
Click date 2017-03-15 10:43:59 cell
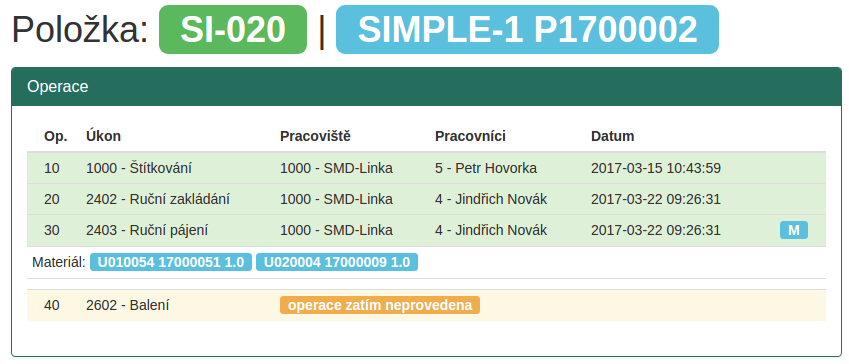click(x=656, y=168)
